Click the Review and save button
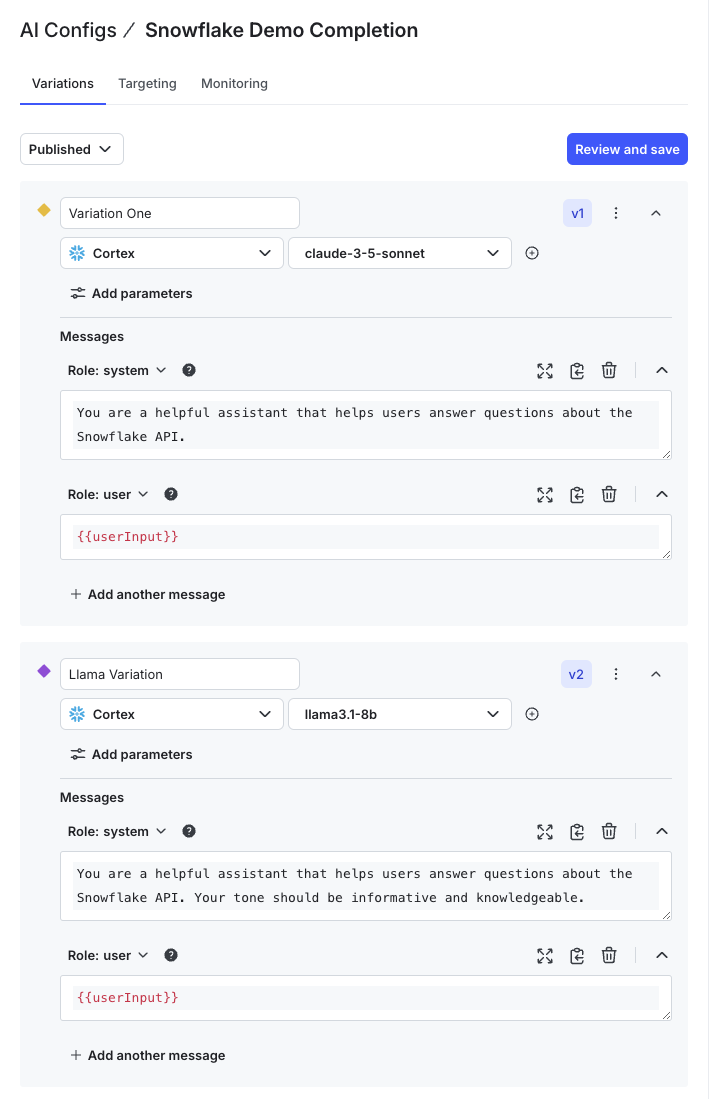 [627, 149]
